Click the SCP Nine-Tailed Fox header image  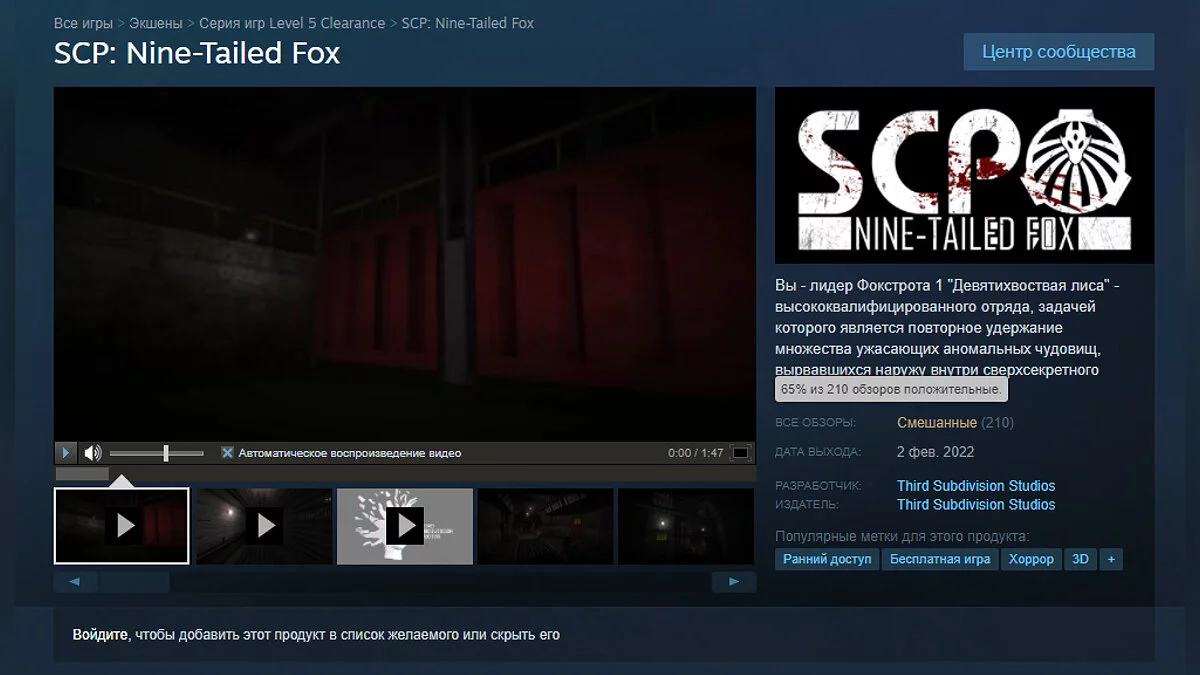pyautogui.click(x=964, y=175)
